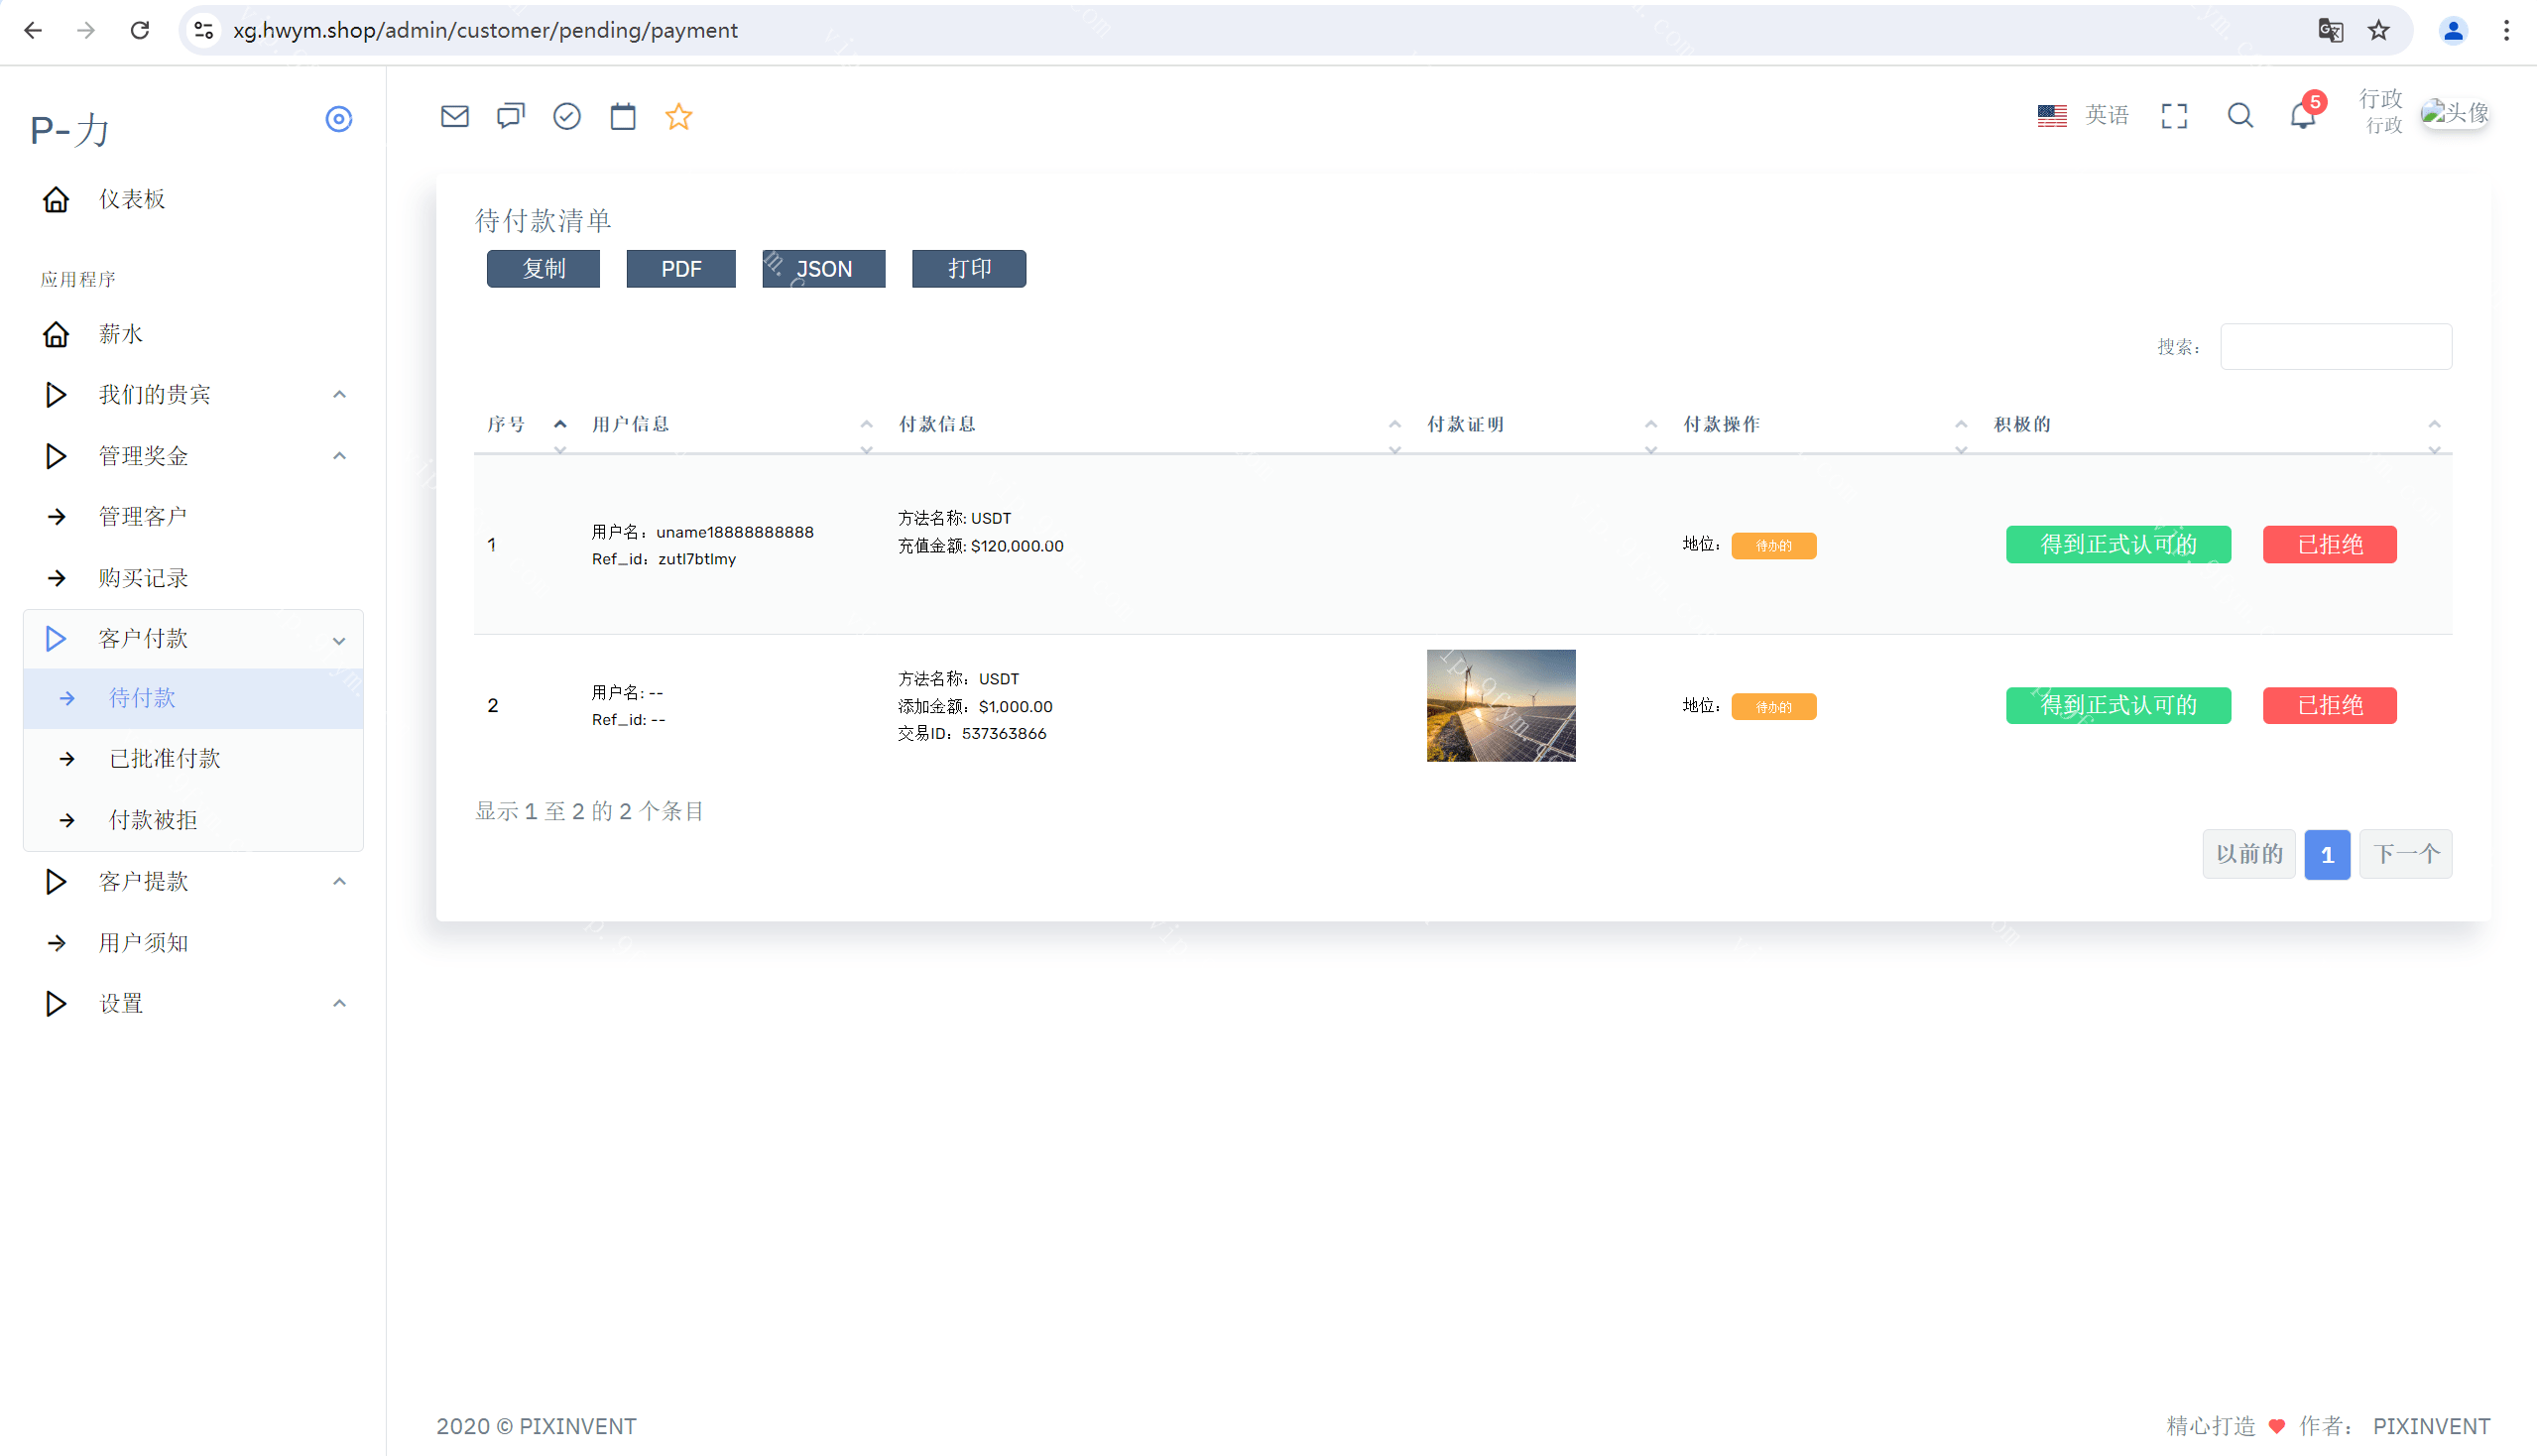The height and width of the screenshot is (1456, 2537).
Task: Toggle the sidebar collapse circle icon
Action: 339,119
